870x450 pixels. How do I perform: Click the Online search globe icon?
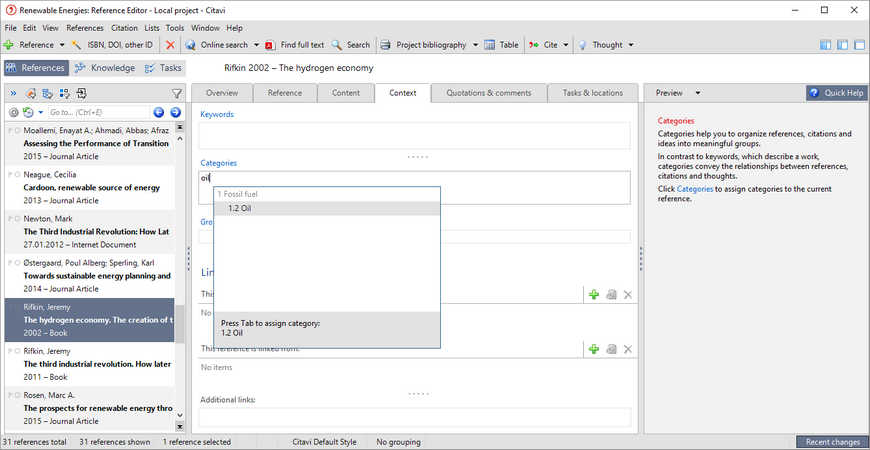[x=190, y=45]
